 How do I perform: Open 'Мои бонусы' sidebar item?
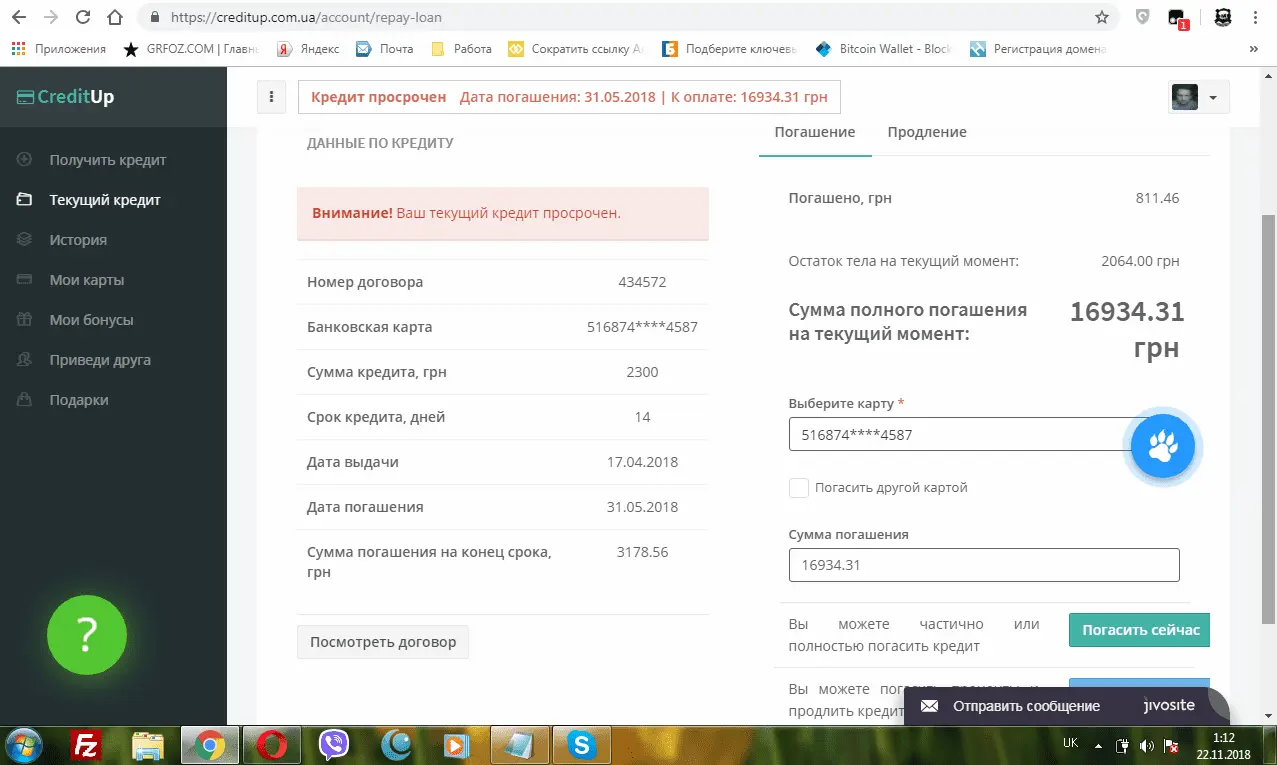(x=91, y=320)
